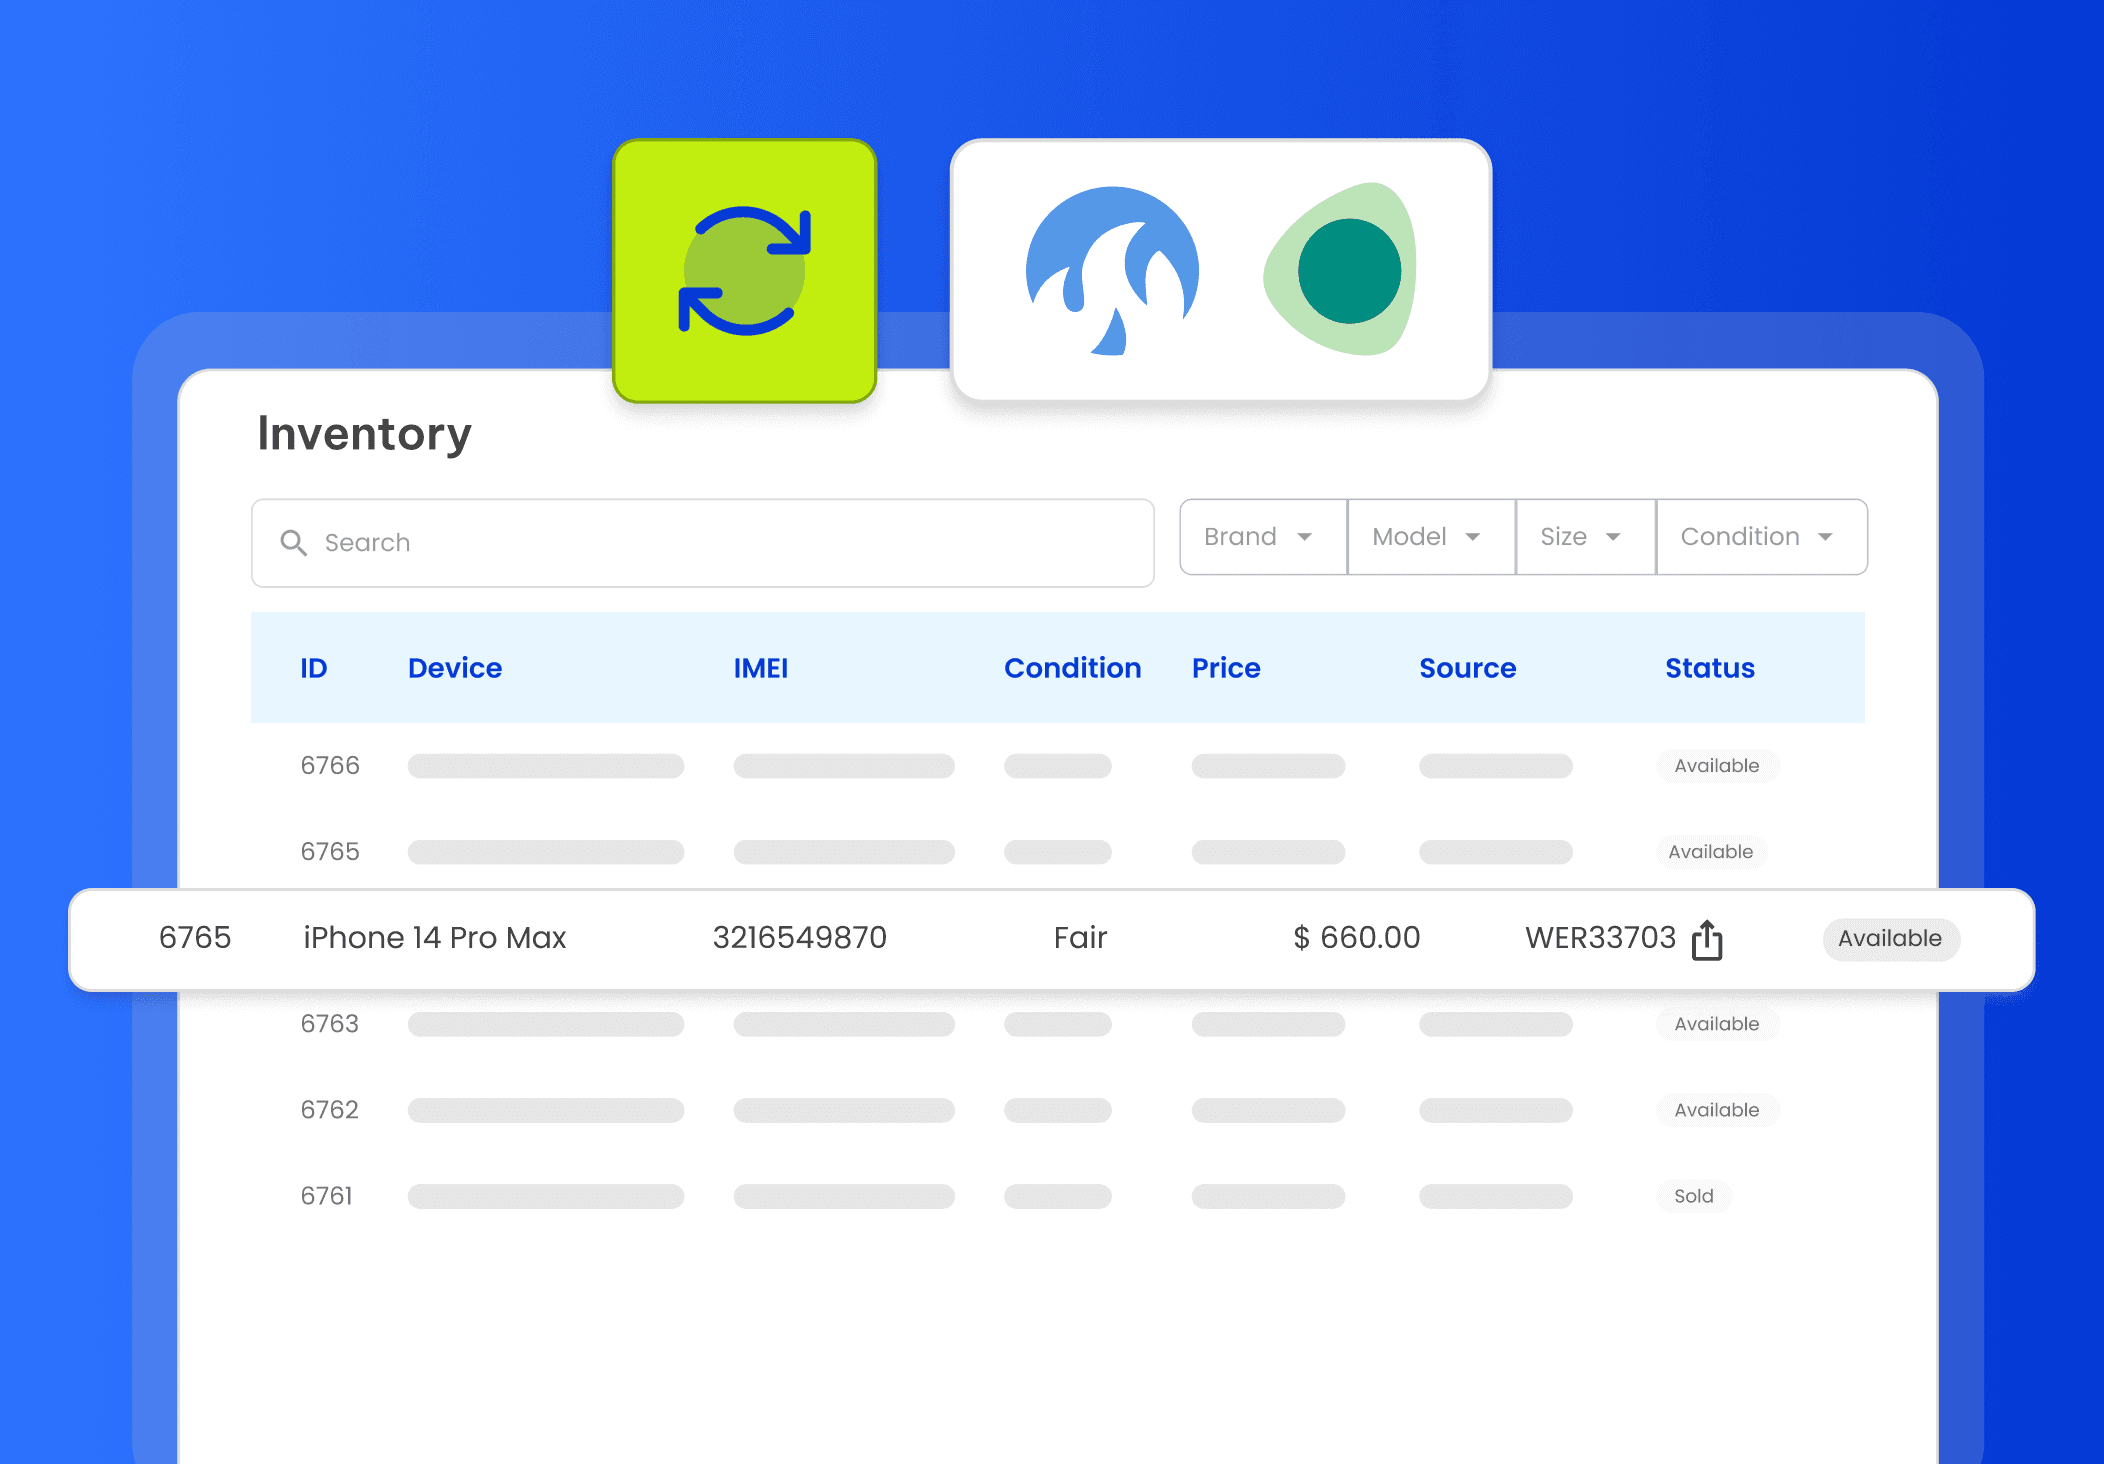Click the Available badge on row 6766
Viewport: 2104px width, 1464px height.
click(1716, 766)
